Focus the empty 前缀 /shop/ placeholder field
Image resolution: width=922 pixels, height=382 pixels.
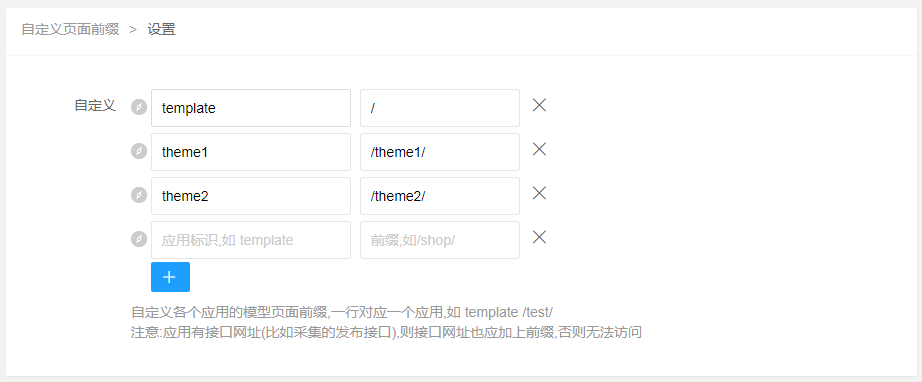(x=440, y=240)
